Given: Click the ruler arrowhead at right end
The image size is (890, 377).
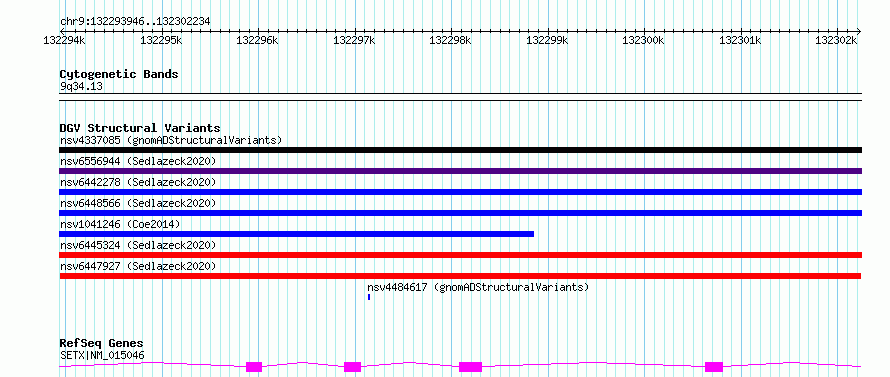Looking at the screenshot, I should coord(858,31).
